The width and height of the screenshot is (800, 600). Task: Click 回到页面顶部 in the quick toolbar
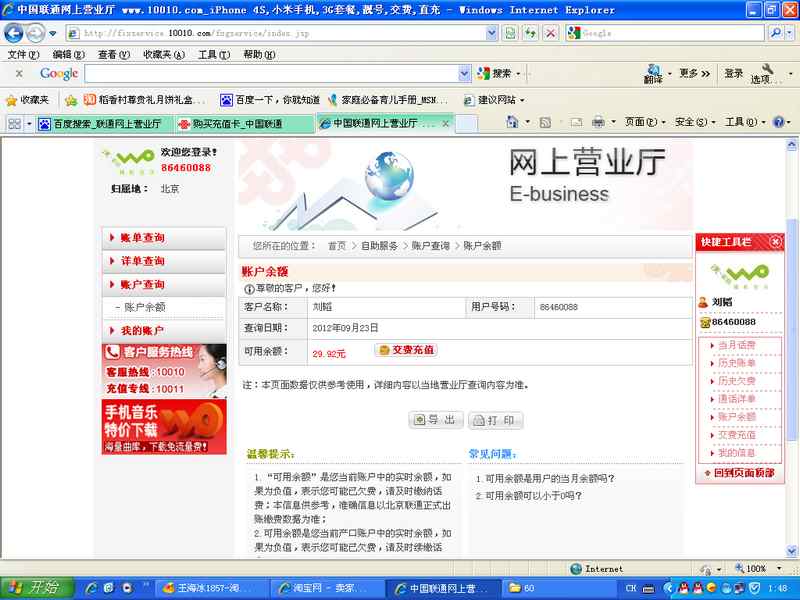coord(744,473)
